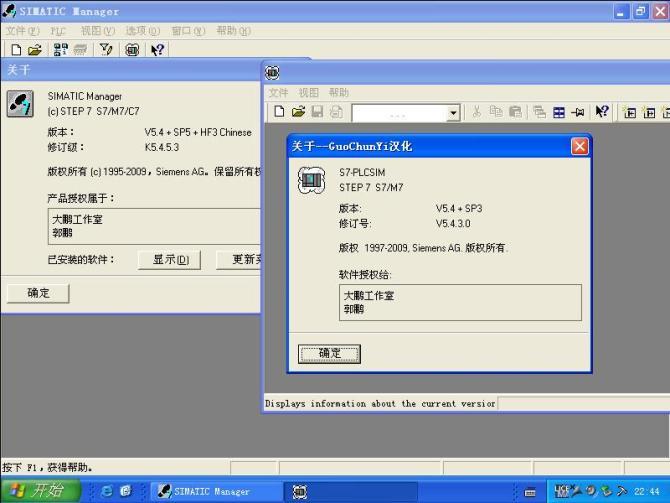Click the Always on Top pin icon in S7-PLCSIM
The height and width of the screenshot is (503, 670).
point(578,112)
